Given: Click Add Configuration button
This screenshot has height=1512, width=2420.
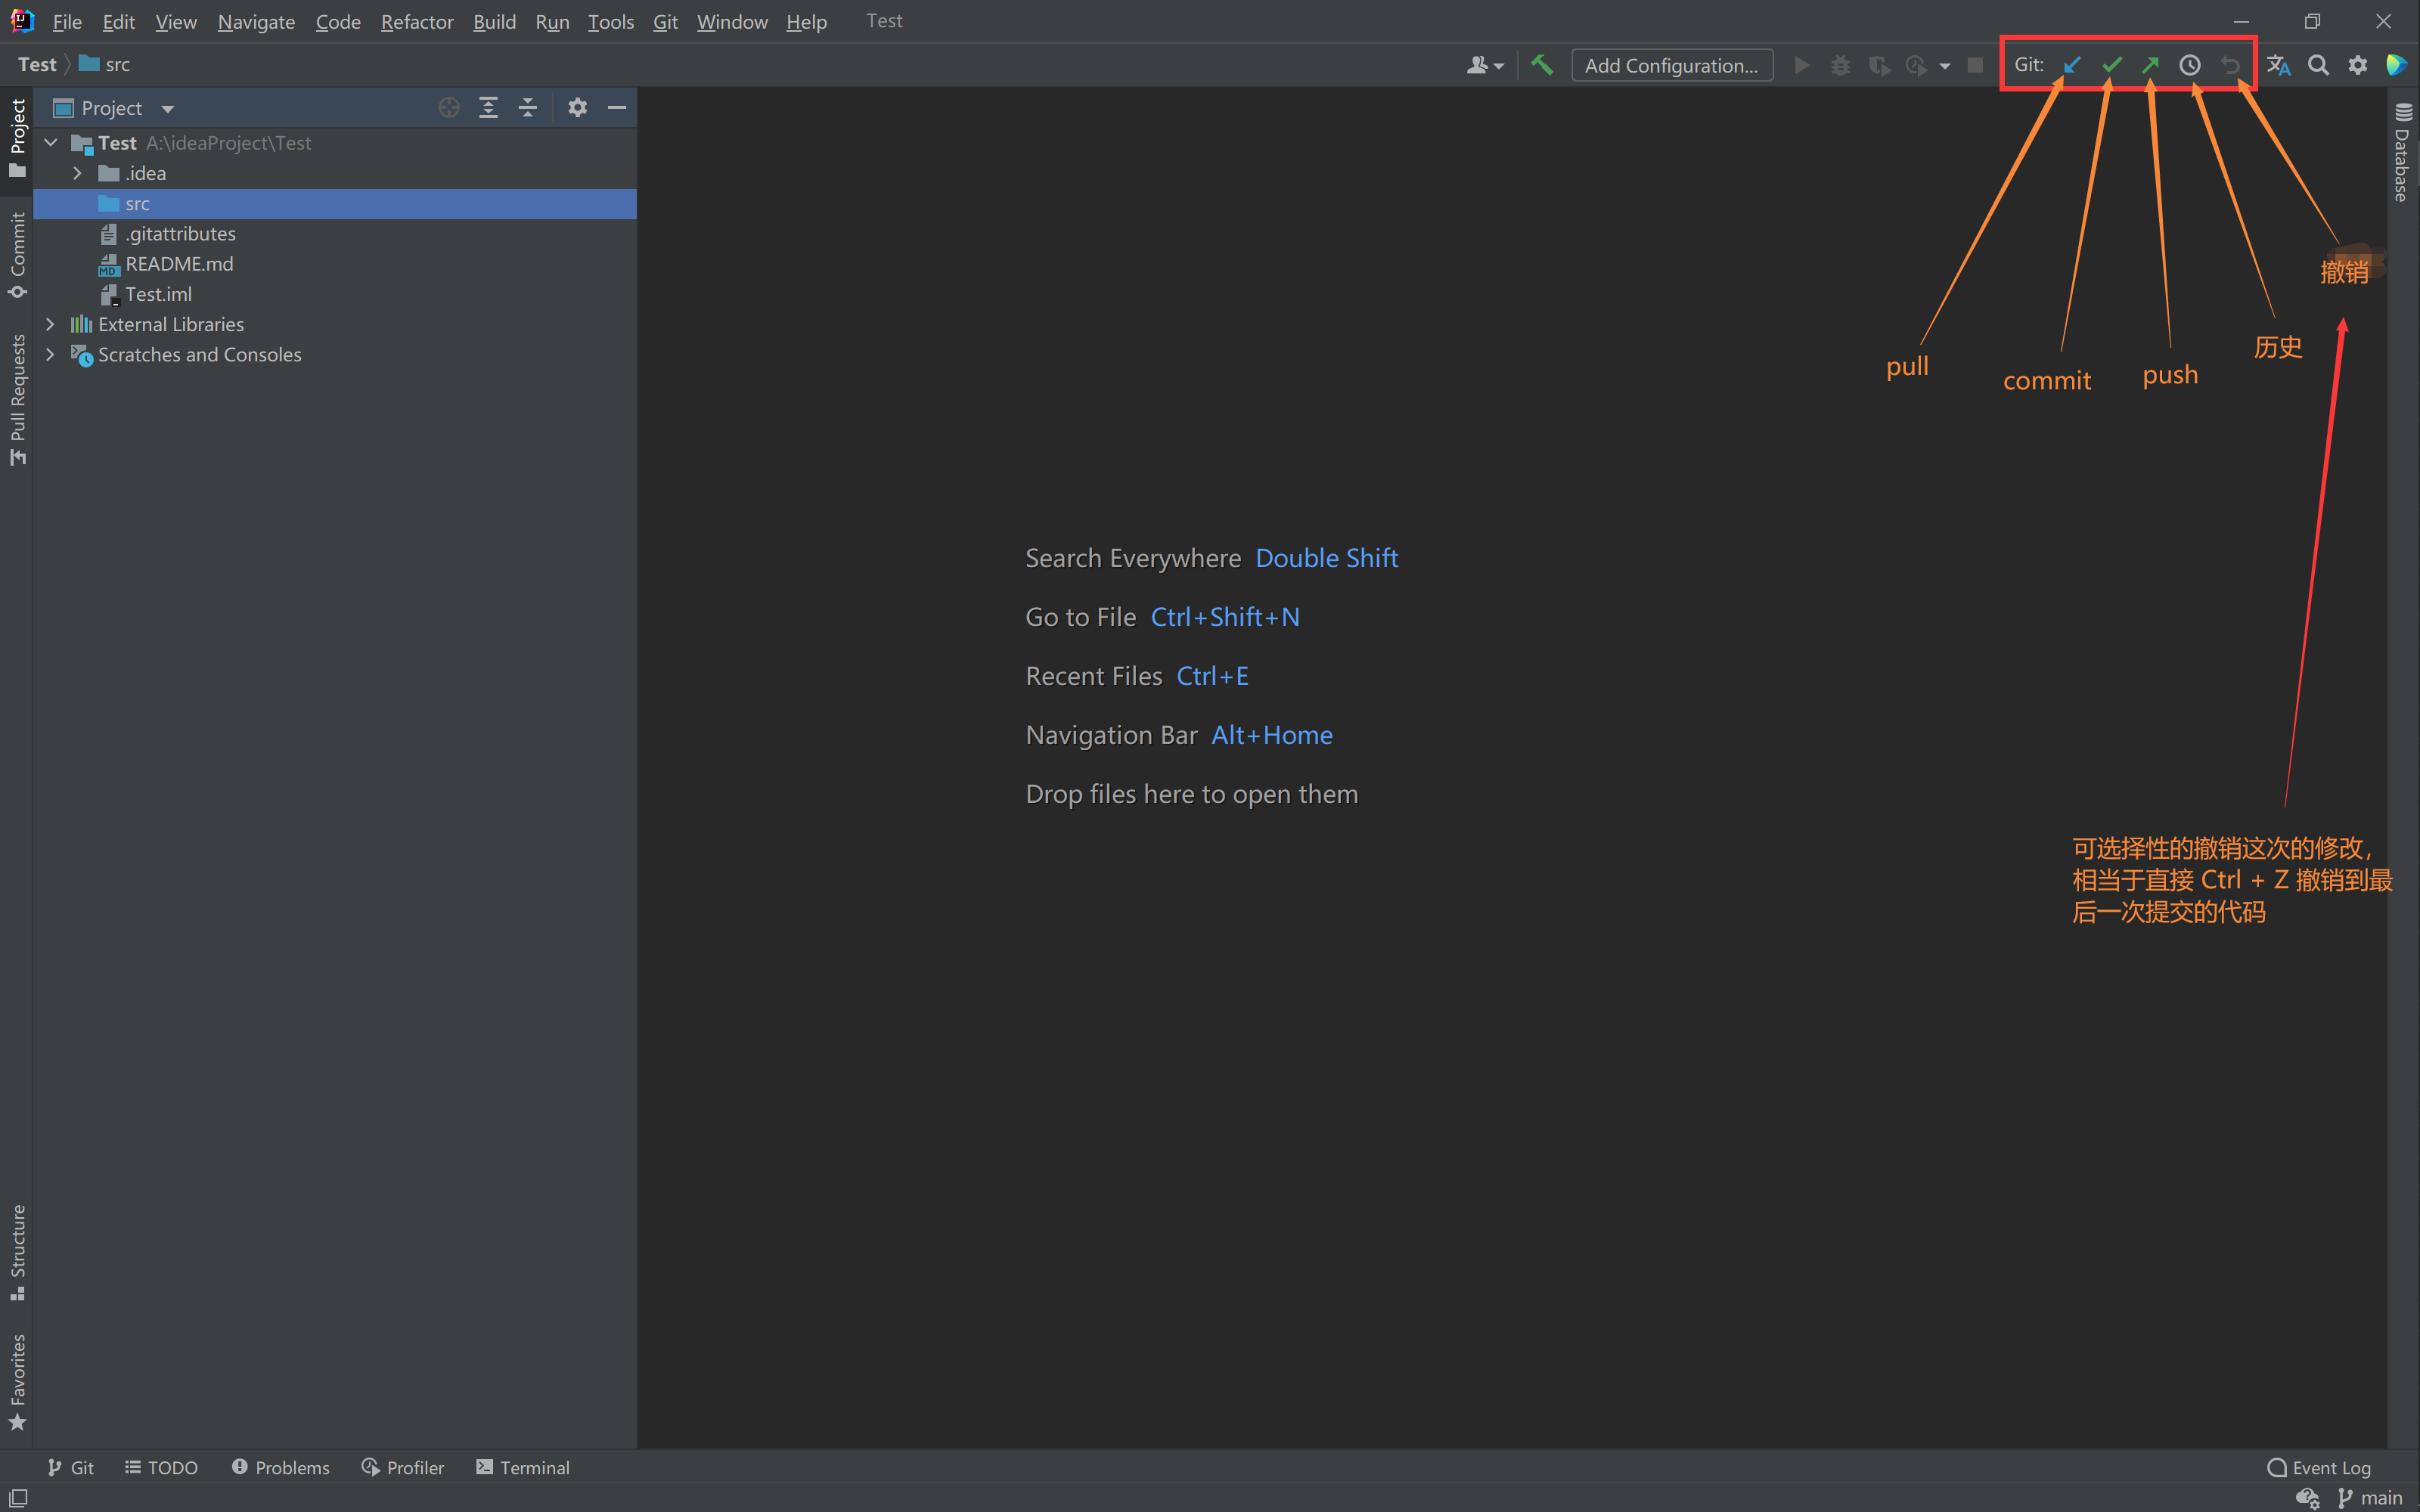Looking at the screenshot, I should [1671, 65].
